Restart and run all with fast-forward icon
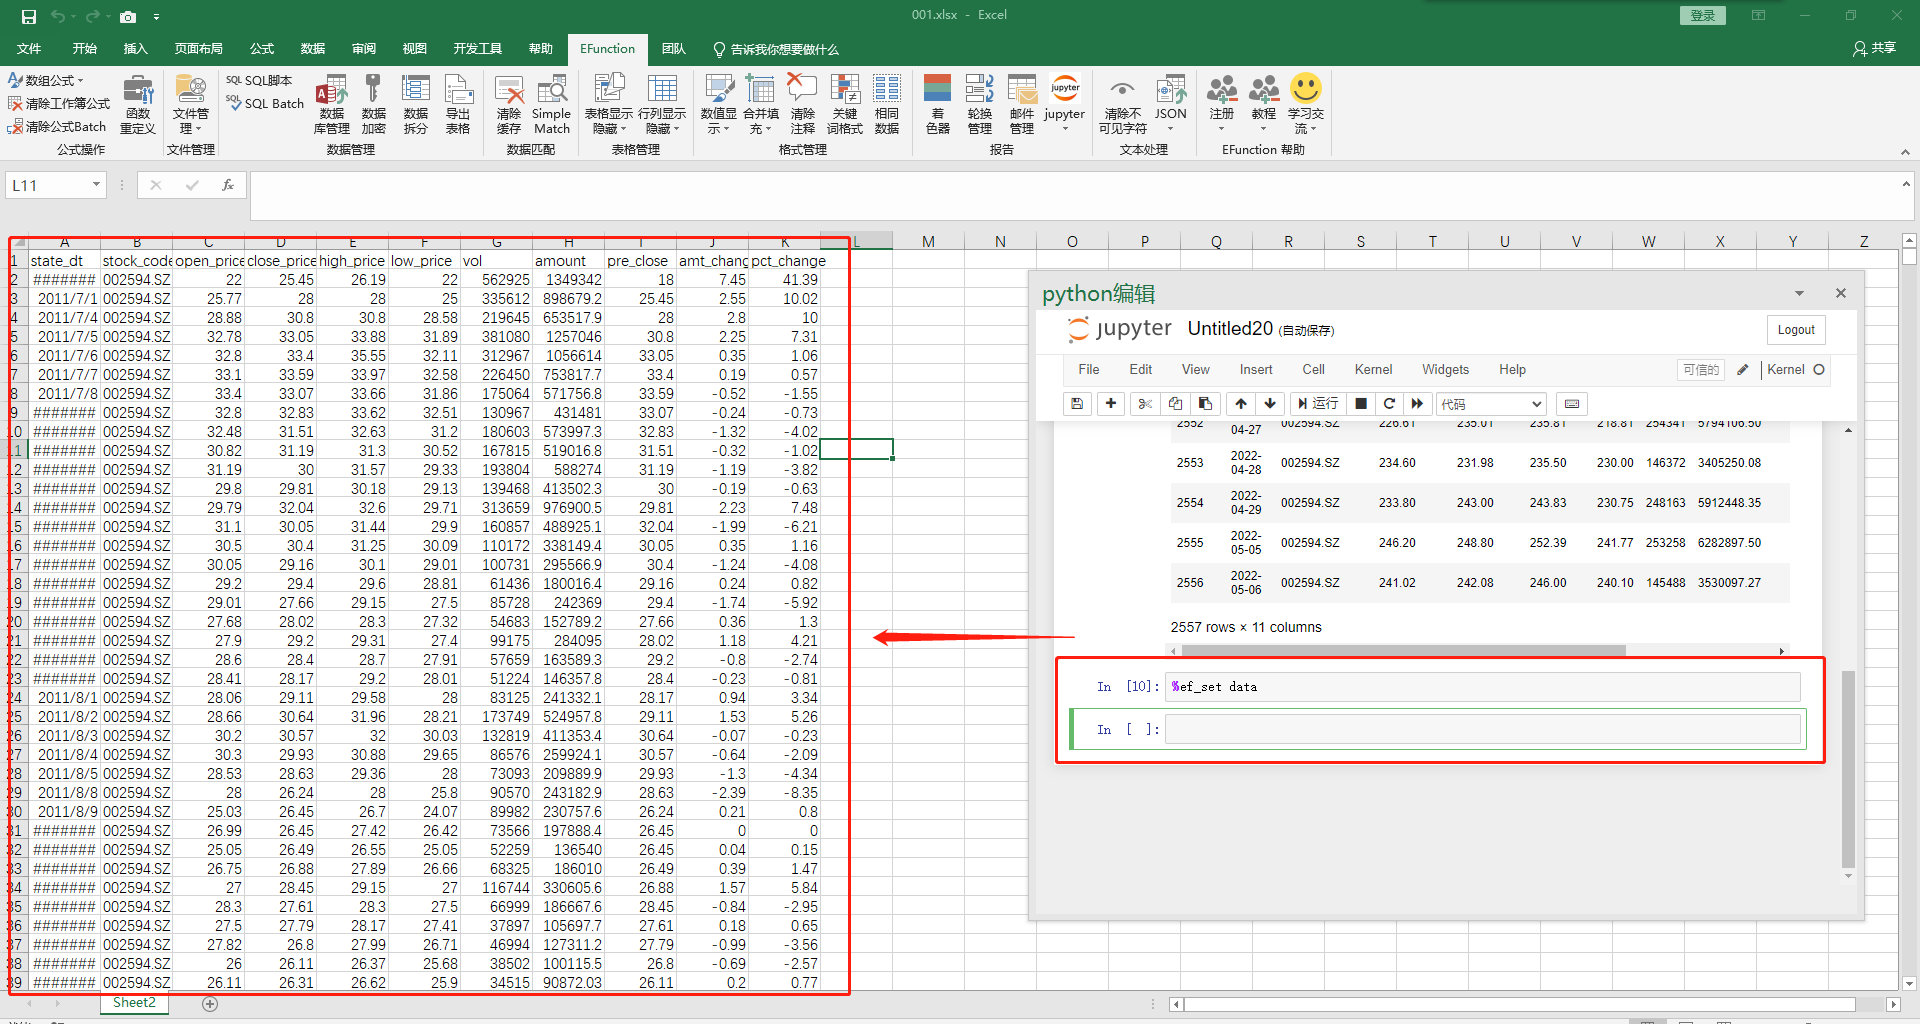Viewport: 1920px width, 1024px height. [1417, 404]
